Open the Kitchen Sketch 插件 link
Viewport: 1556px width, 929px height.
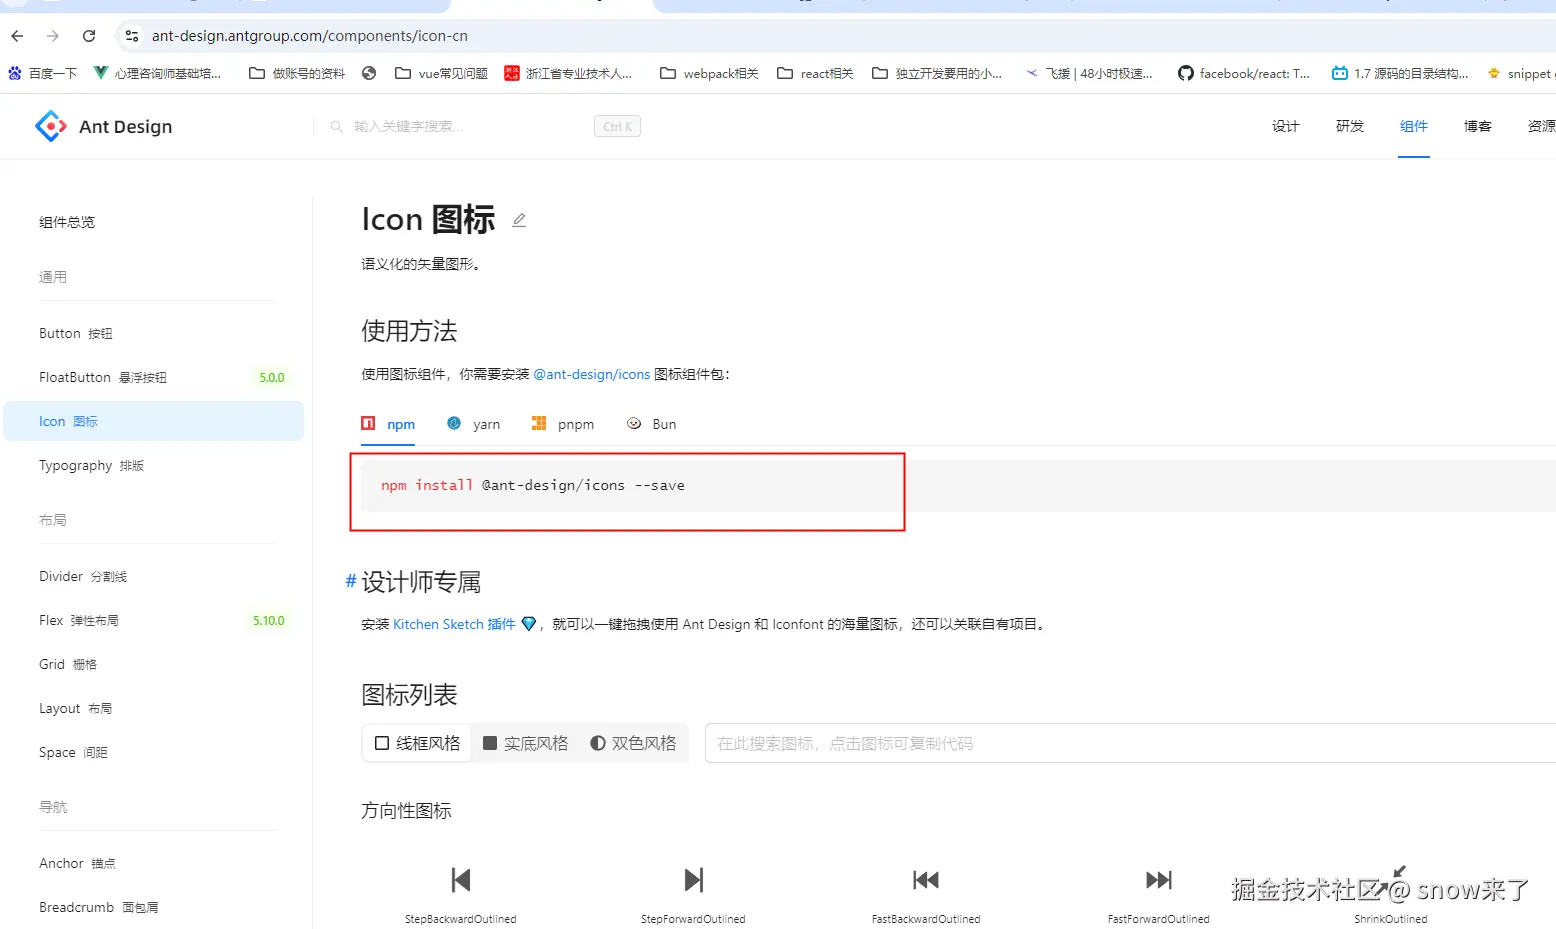(454, 624)
